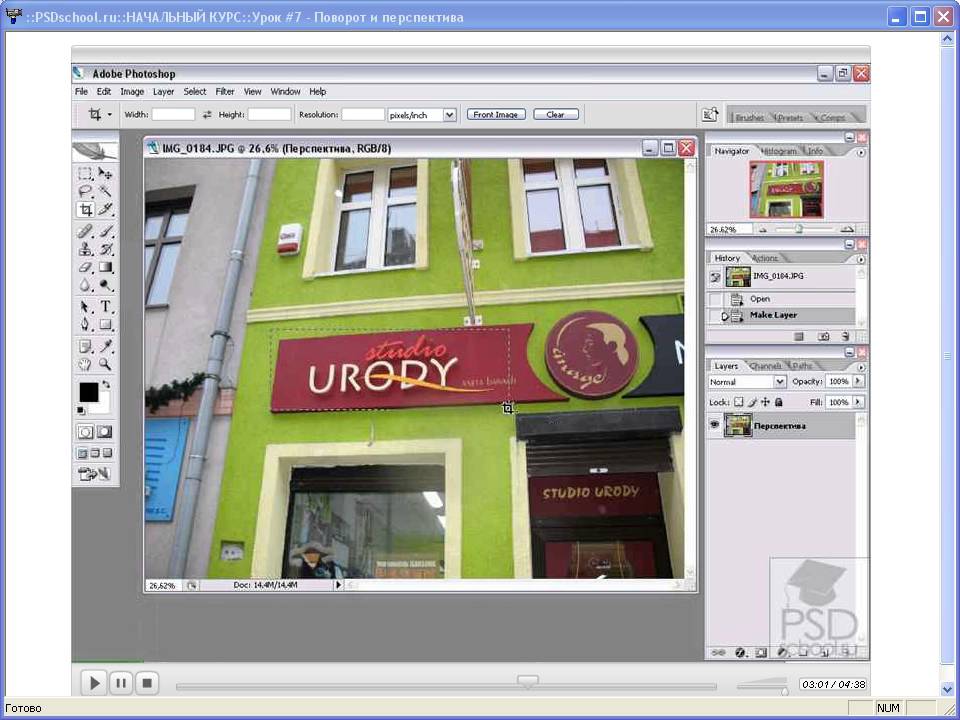This screenshot has width=960, height=720.
Task: Select the Slice tool
Action: tap(105, 210)
